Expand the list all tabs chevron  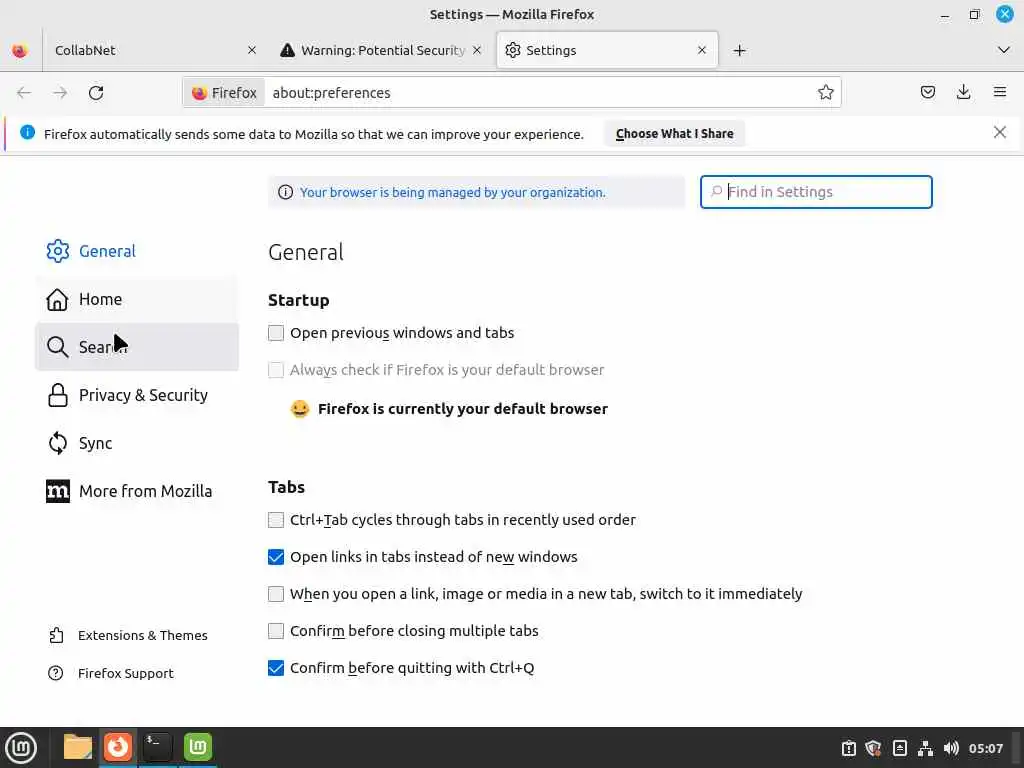[x=1004, y=50]
